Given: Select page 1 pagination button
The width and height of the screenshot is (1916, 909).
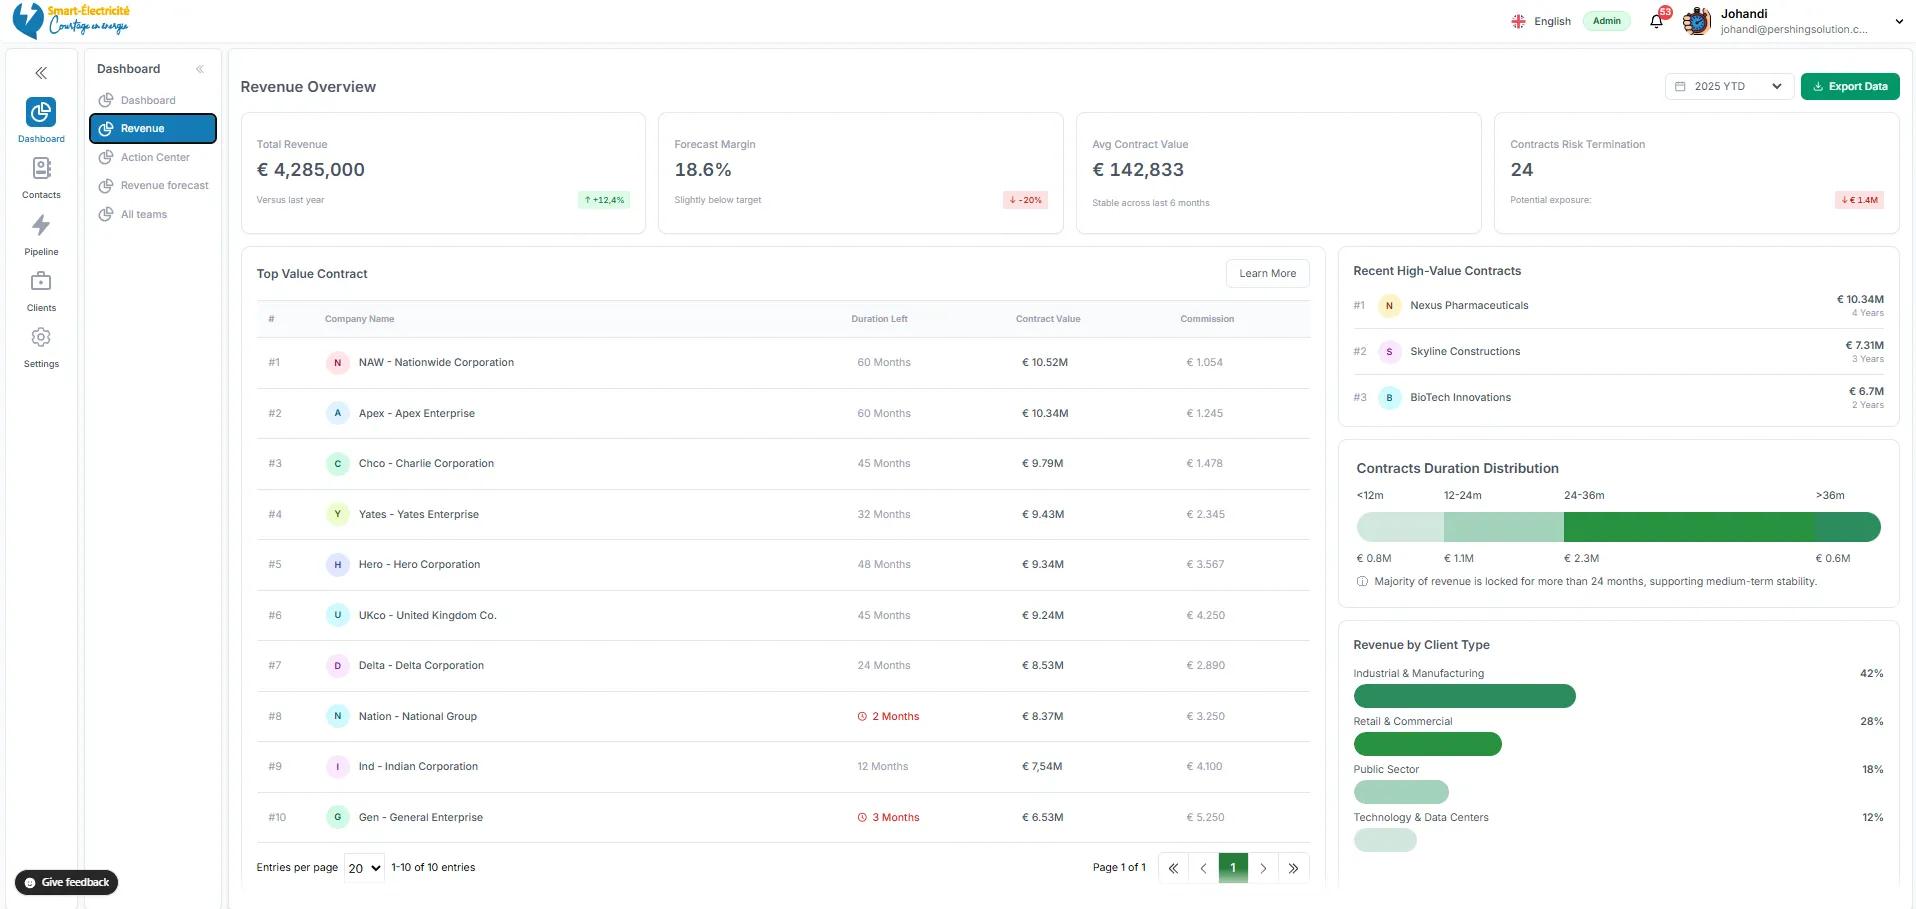Looking at the screenshot, I should [x=1233, y=868].
